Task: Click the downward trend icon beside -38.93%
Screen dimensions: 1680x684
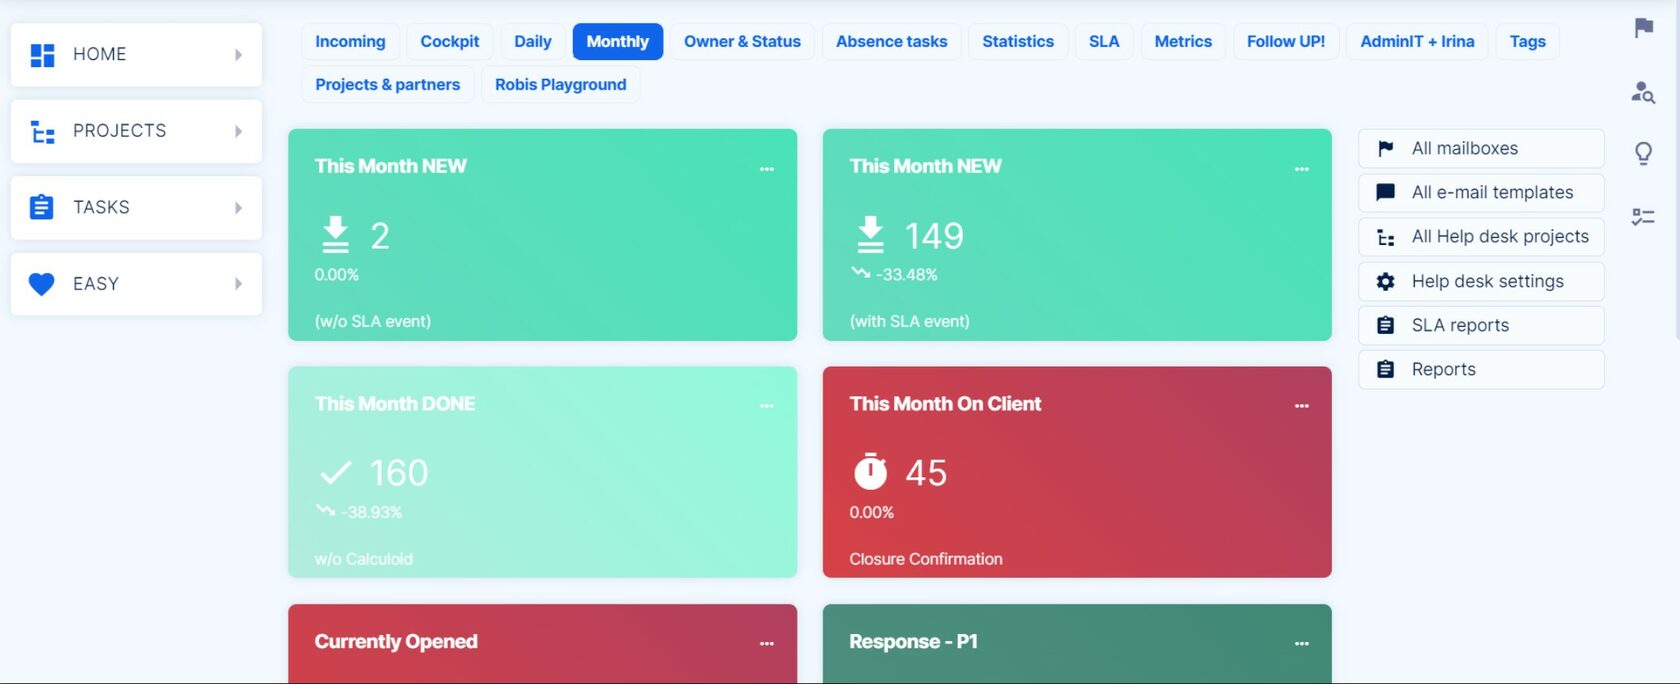Action: coord(326,510)
